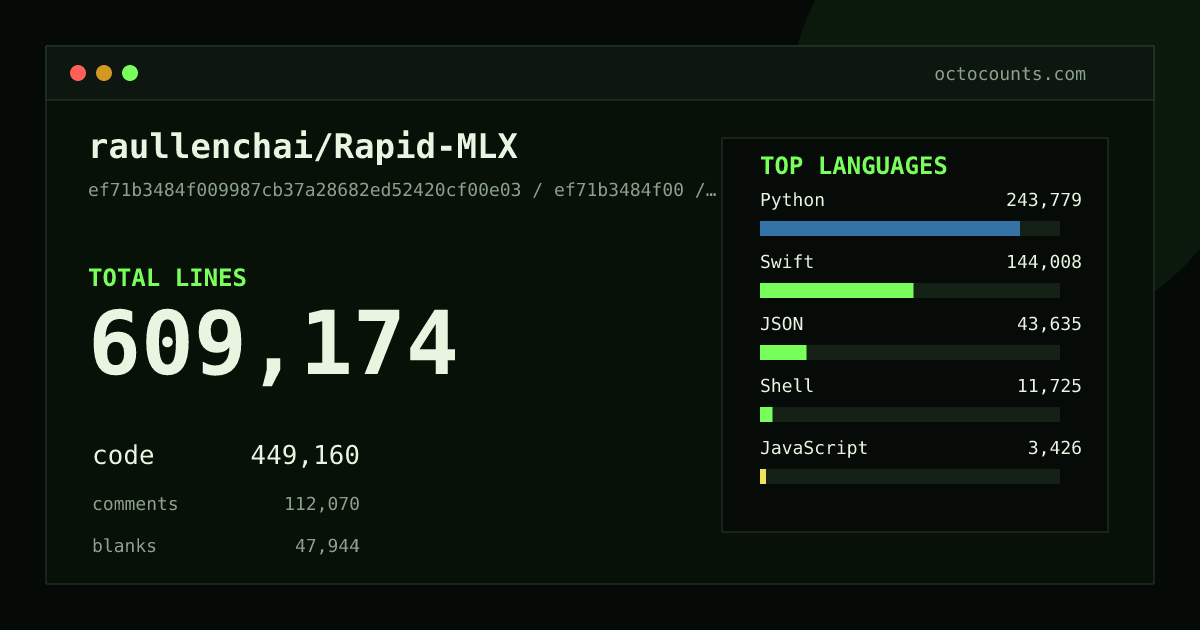Click the comments label
The image size is (1200, 630).
tap(135, 504)
